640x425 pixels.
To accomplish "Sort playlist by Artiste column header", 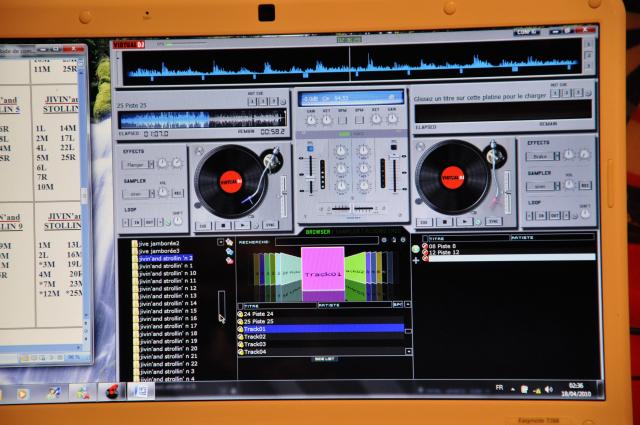I will click(x=552, y=237).
